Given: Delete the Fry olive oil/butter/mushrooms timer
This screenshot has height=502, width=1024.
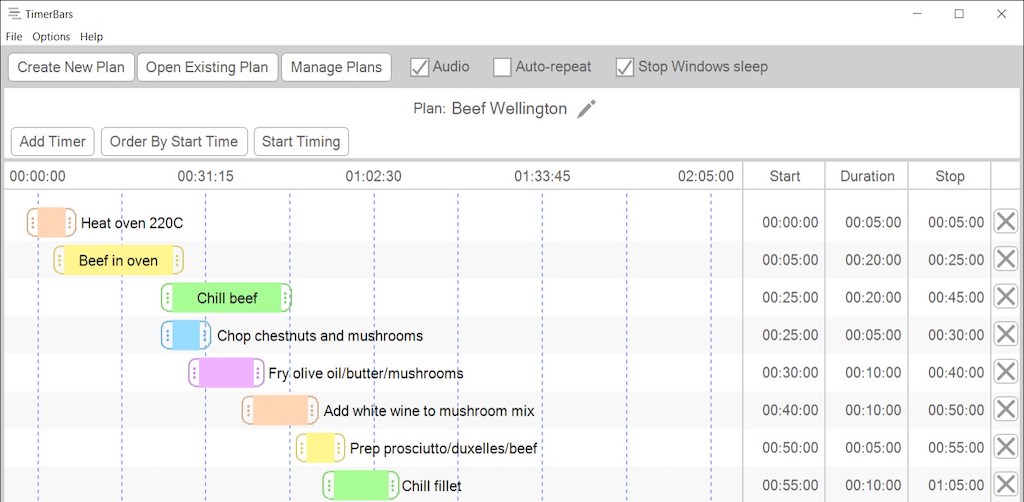Looking at the screenshot, I should 1005,372.
